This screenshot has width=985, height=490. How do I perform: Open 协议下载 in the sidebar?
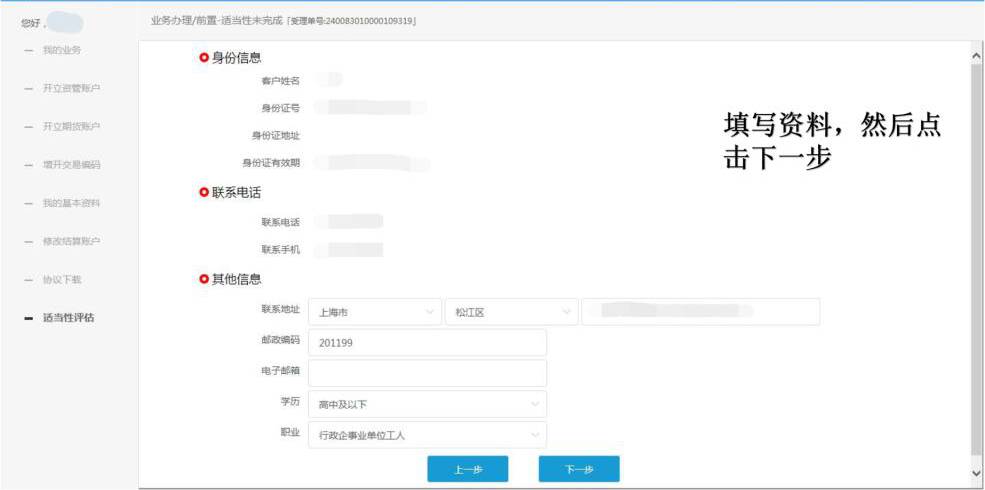click(61, 279)
